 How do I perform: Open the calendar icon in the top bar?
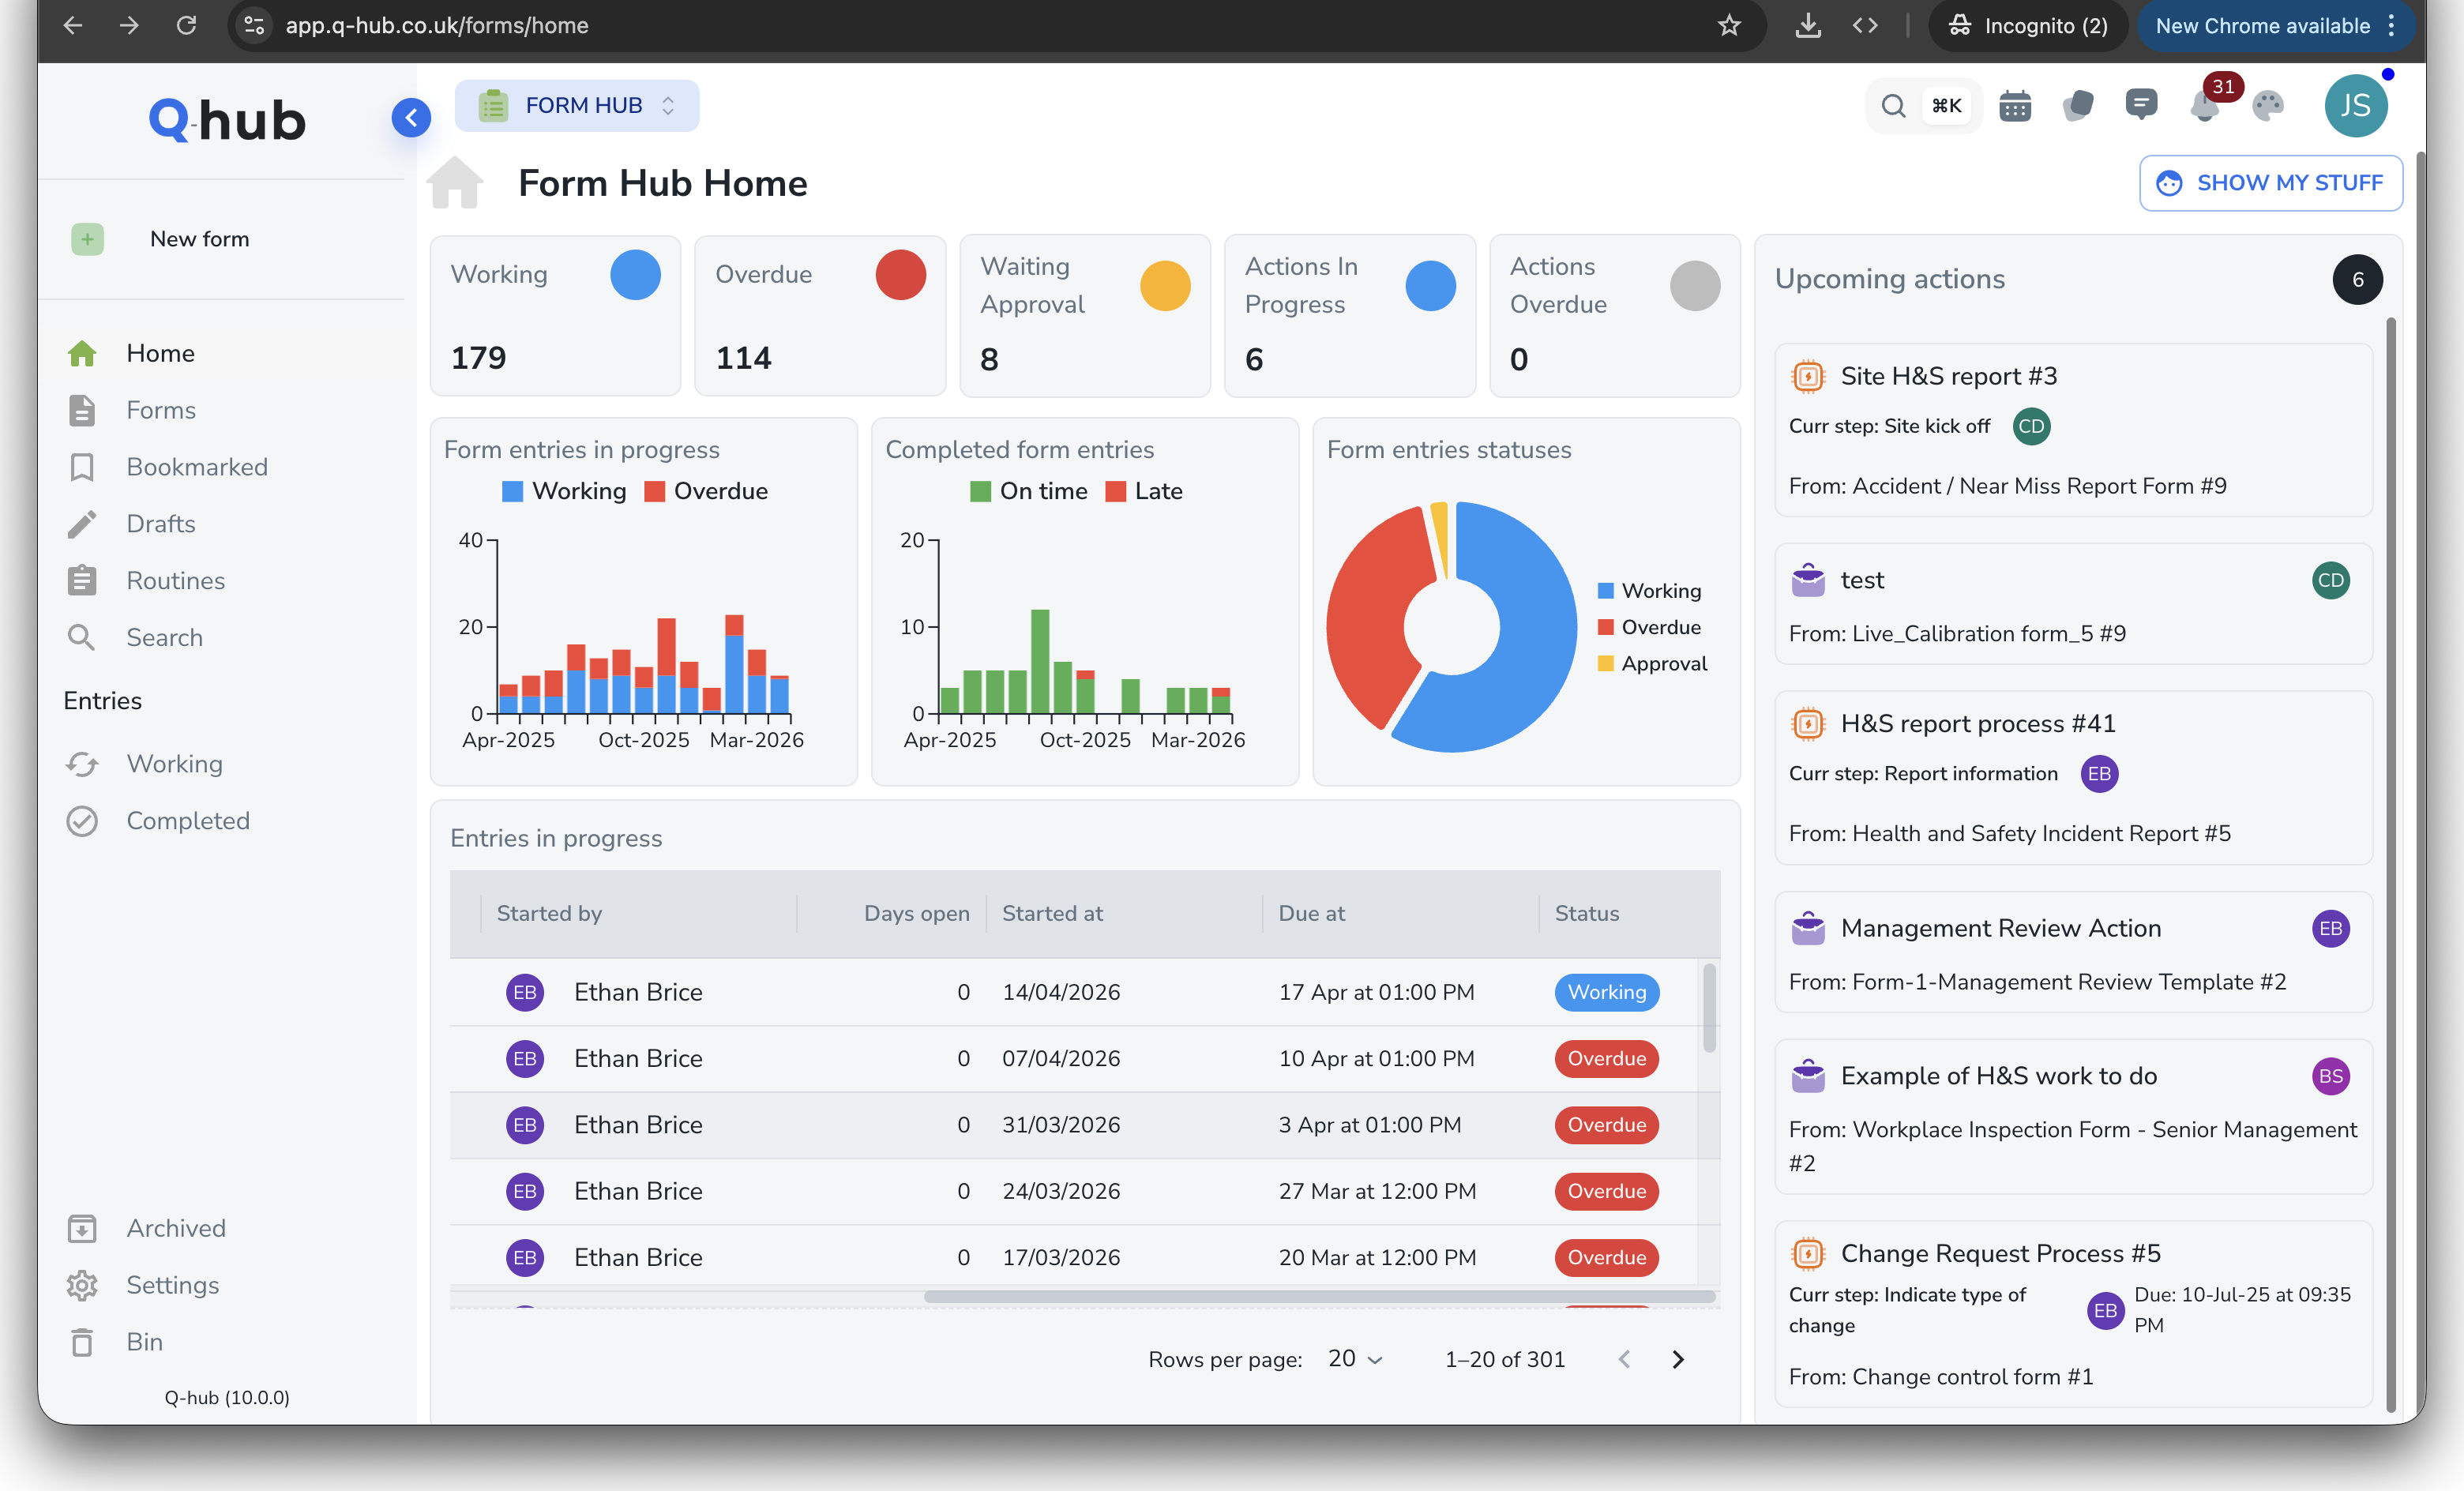(2016, 105)
